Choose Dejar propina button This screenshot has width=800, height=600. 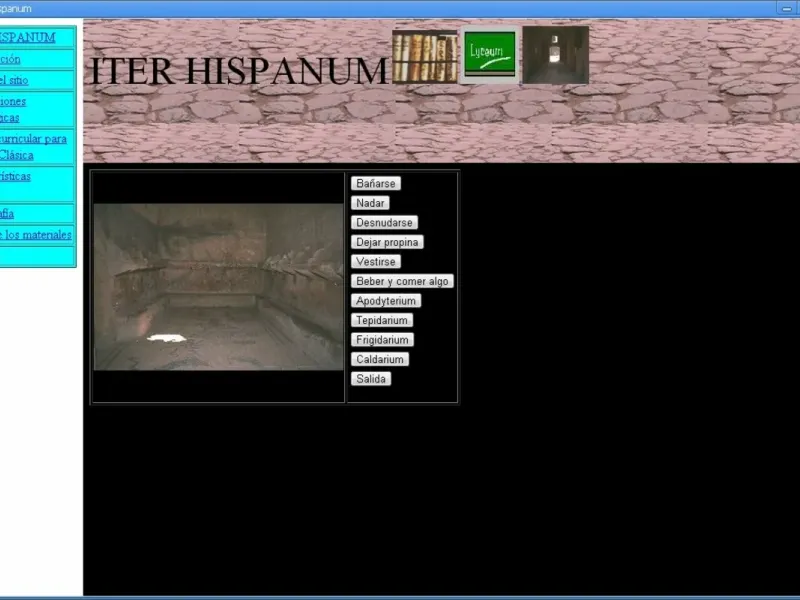387,242
